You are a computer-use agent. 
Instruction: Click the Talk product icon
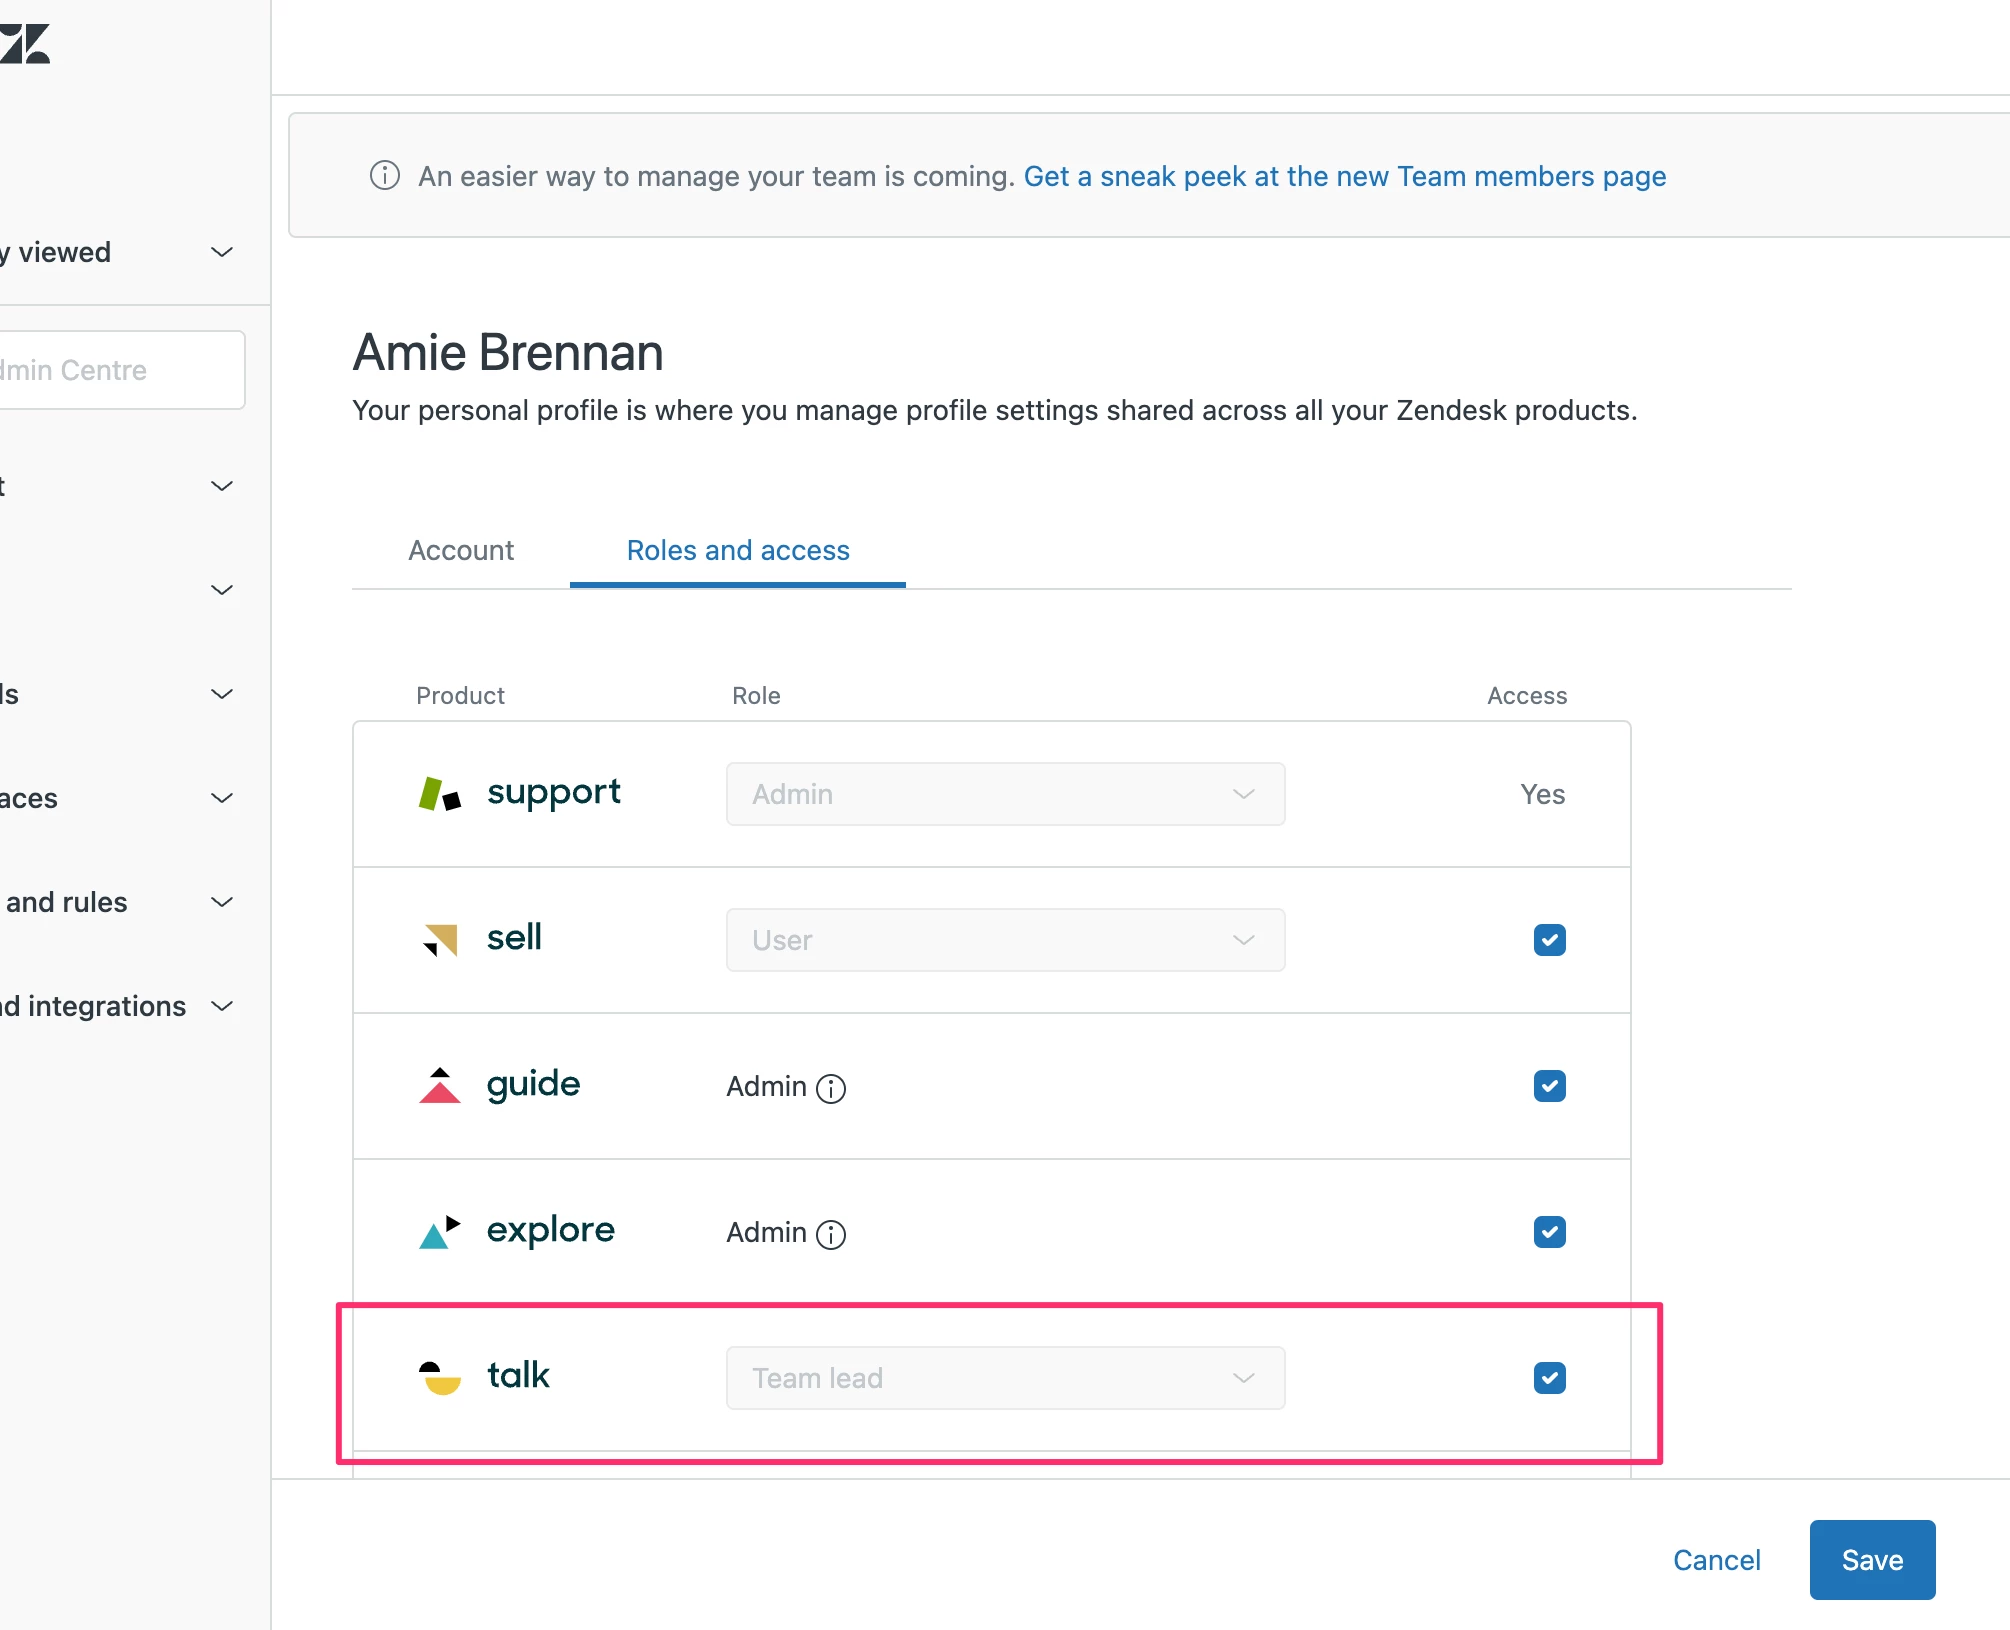440,1378
